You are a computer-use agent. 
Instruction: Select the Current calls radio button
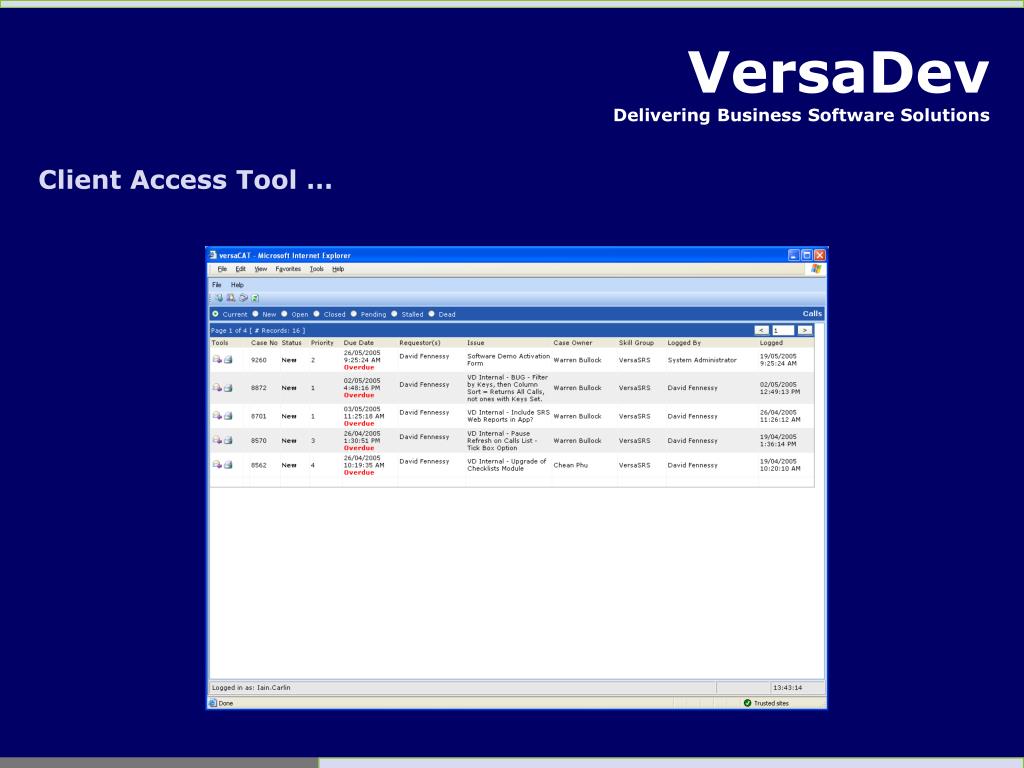coord(216,314)
